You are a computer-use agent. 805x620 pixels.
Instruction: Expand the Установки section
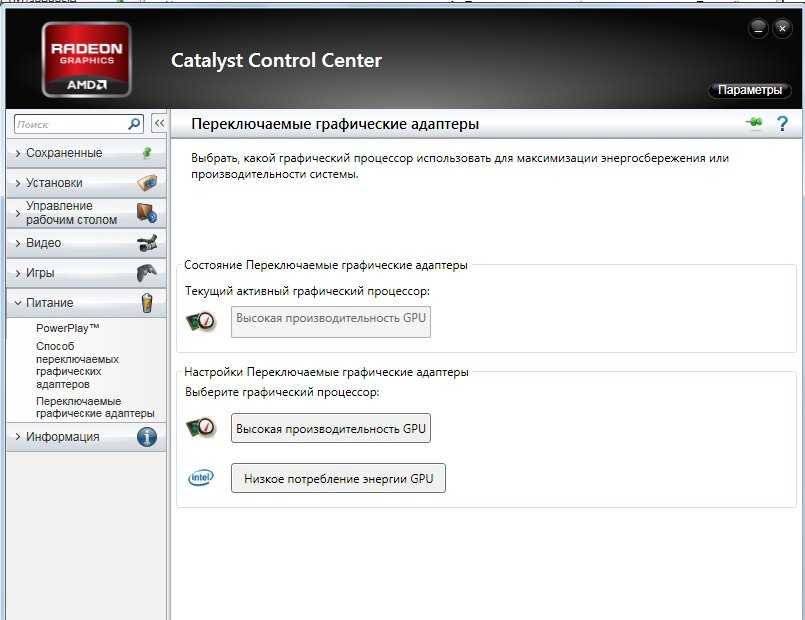[54, 183]
